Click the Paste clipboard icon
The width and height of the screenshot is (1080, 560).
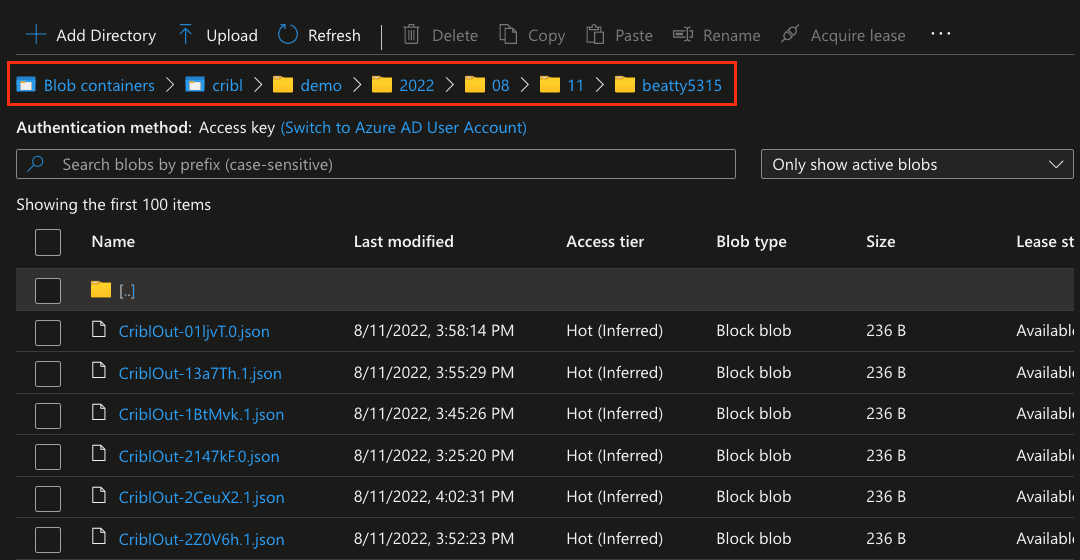[x=595, y=35]
